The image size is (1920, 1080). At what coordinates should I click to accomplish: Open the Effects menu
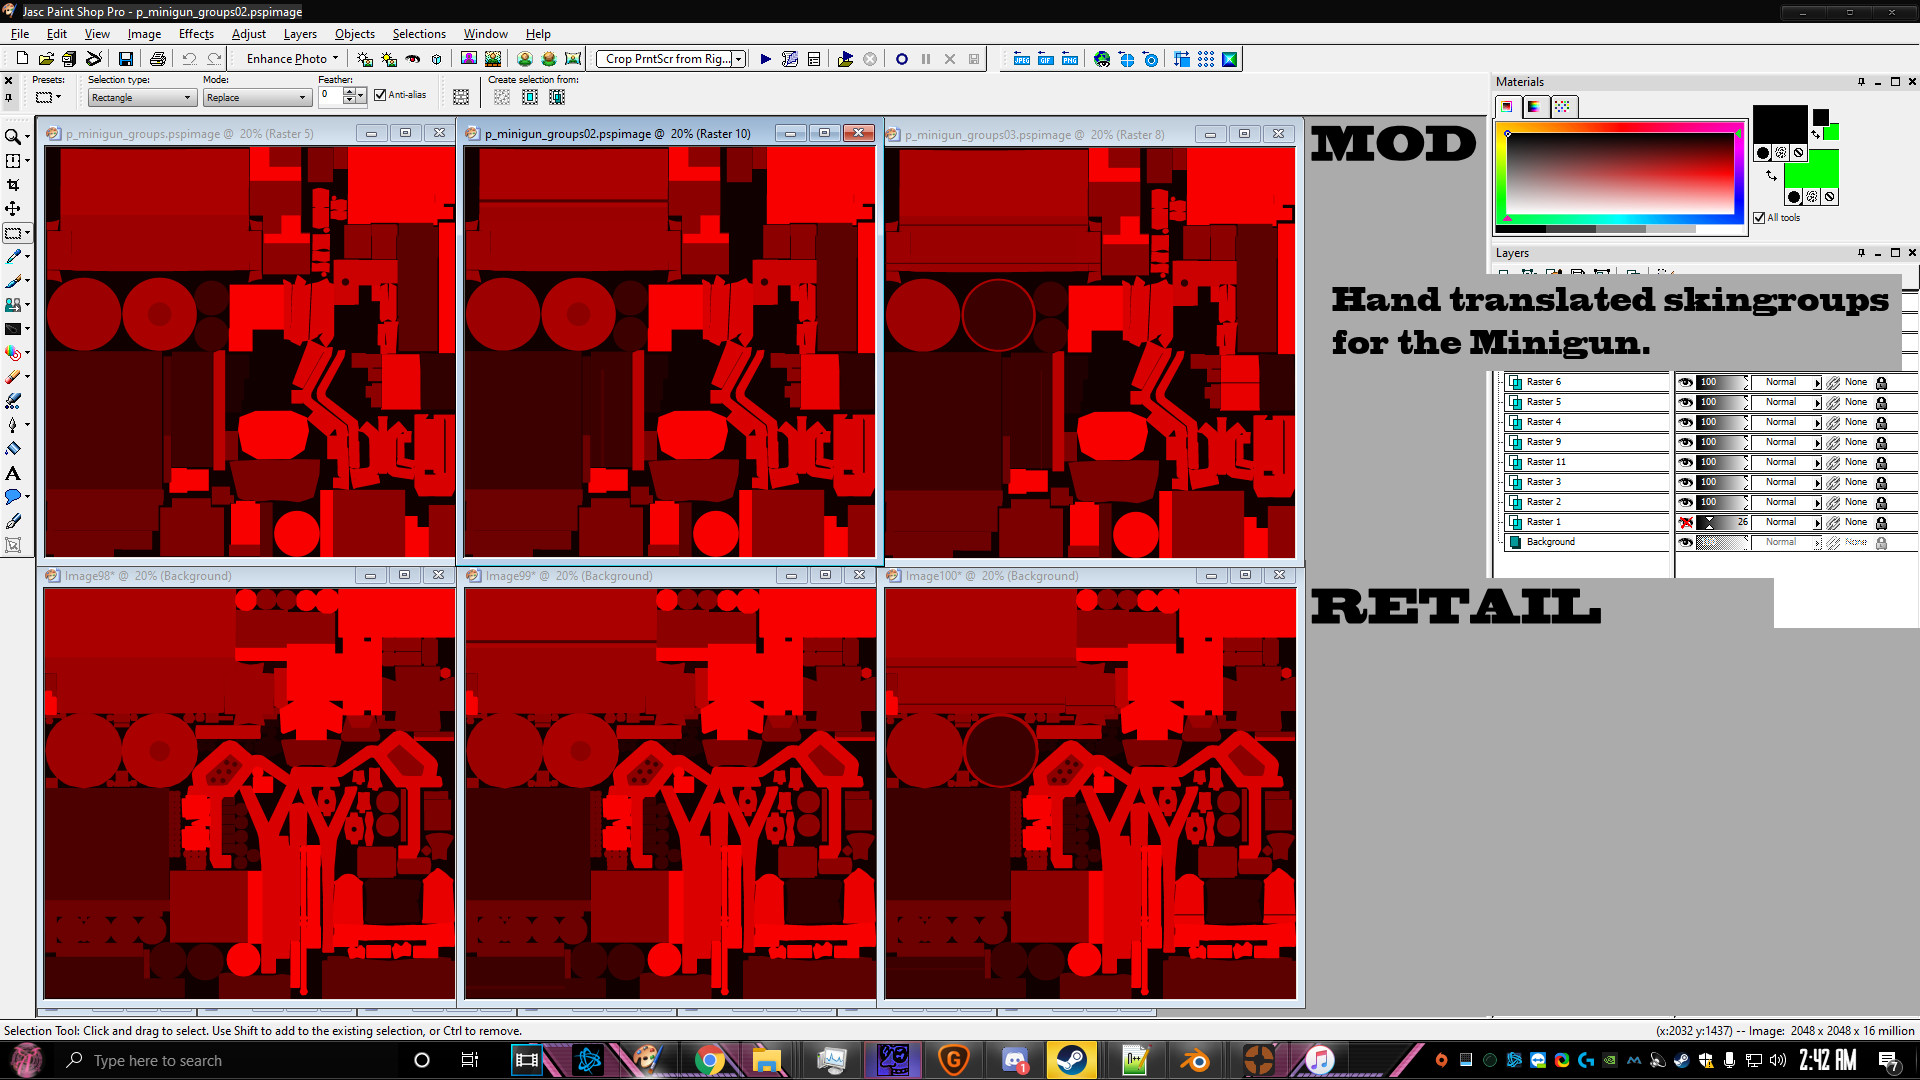[195, 33]
